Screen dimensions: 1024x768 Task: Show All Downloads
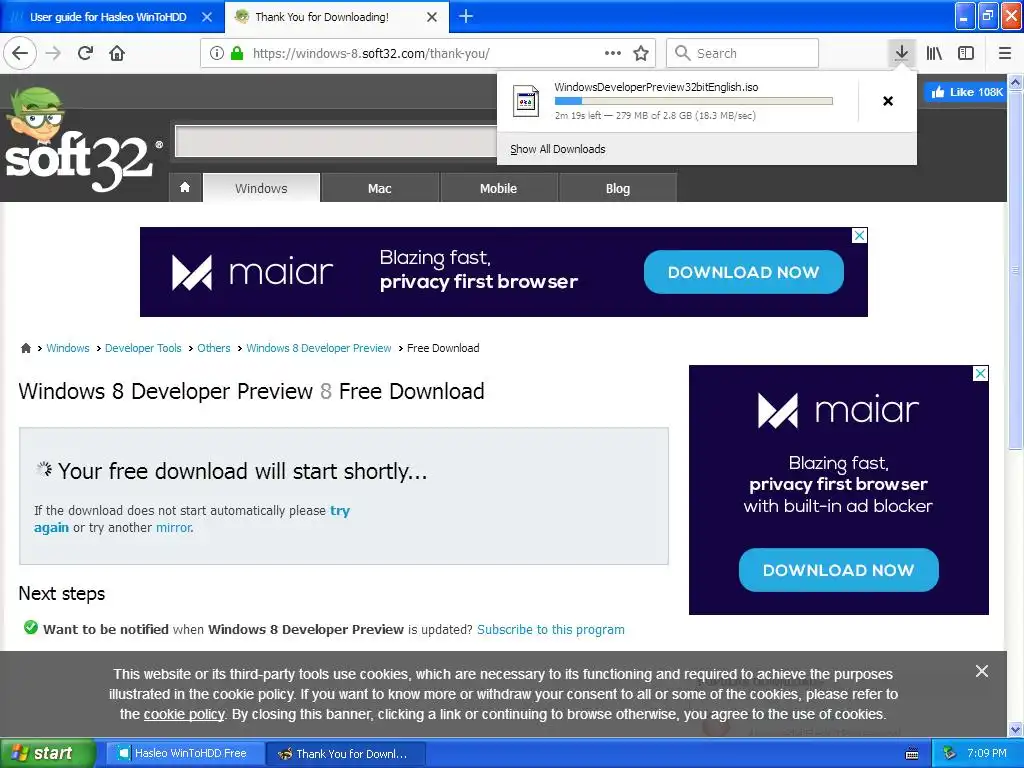click(558, 149)
